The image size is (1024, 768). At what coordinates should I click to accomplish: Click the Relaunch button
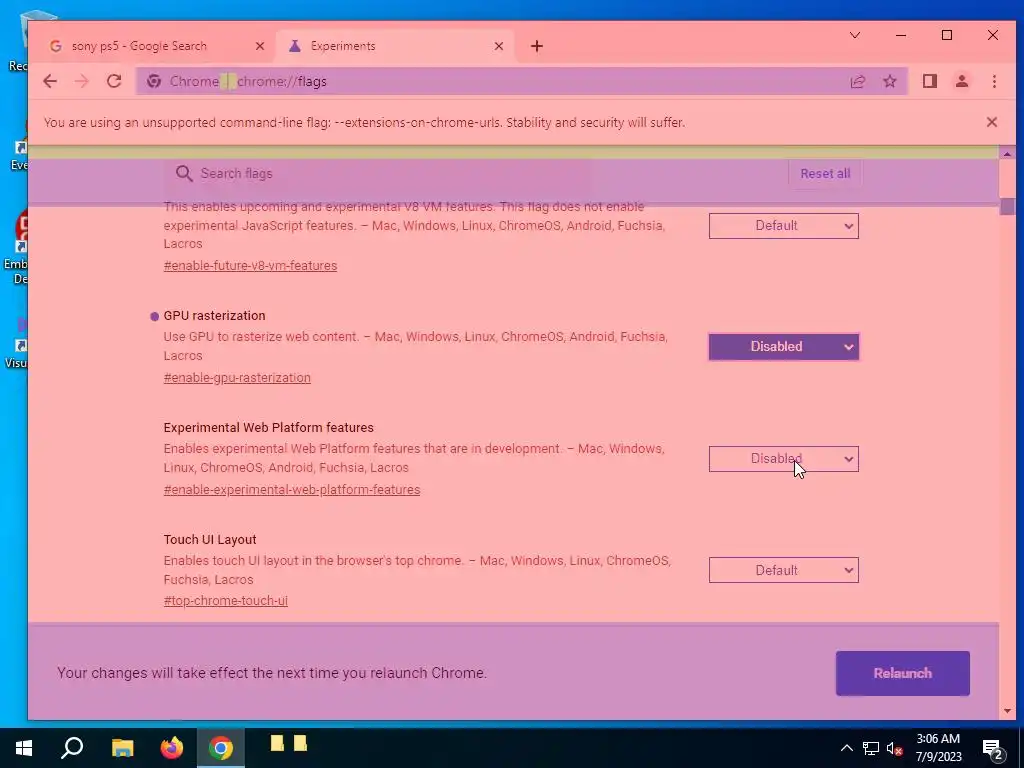pyautogui.click(x=903, y=673)
